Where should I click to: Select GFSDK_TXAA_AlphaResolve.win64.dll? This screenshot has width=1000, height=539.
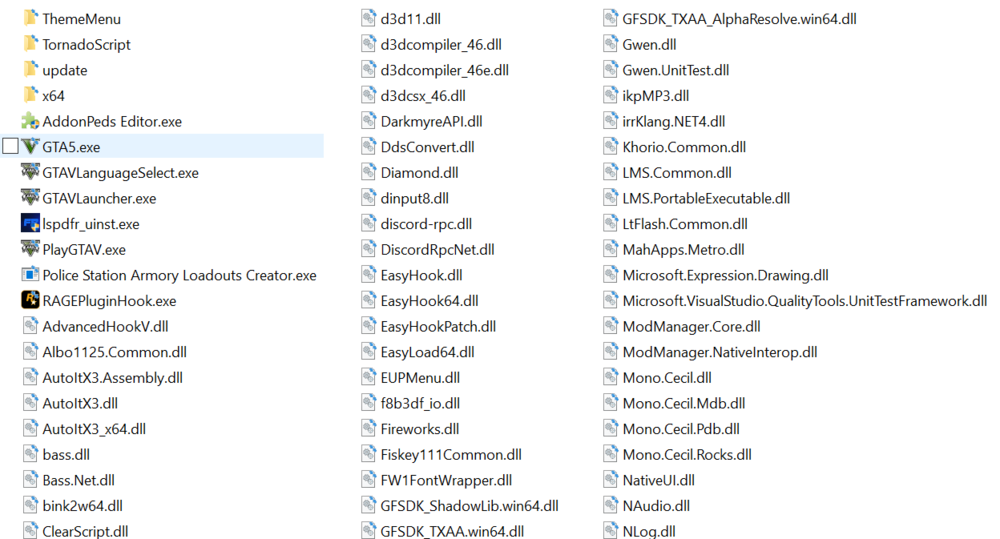point(740,19)
